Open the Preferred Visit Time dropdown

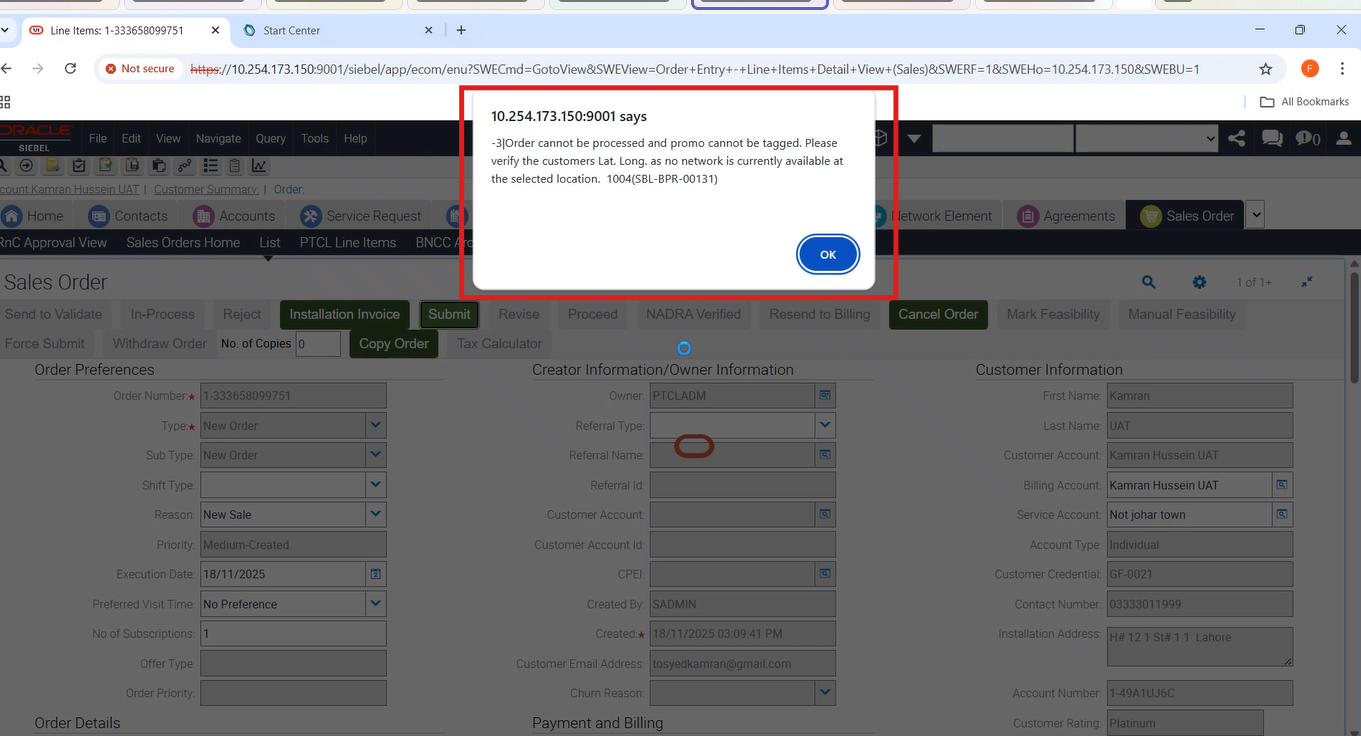pyautogui.click(x=375, y=604)
